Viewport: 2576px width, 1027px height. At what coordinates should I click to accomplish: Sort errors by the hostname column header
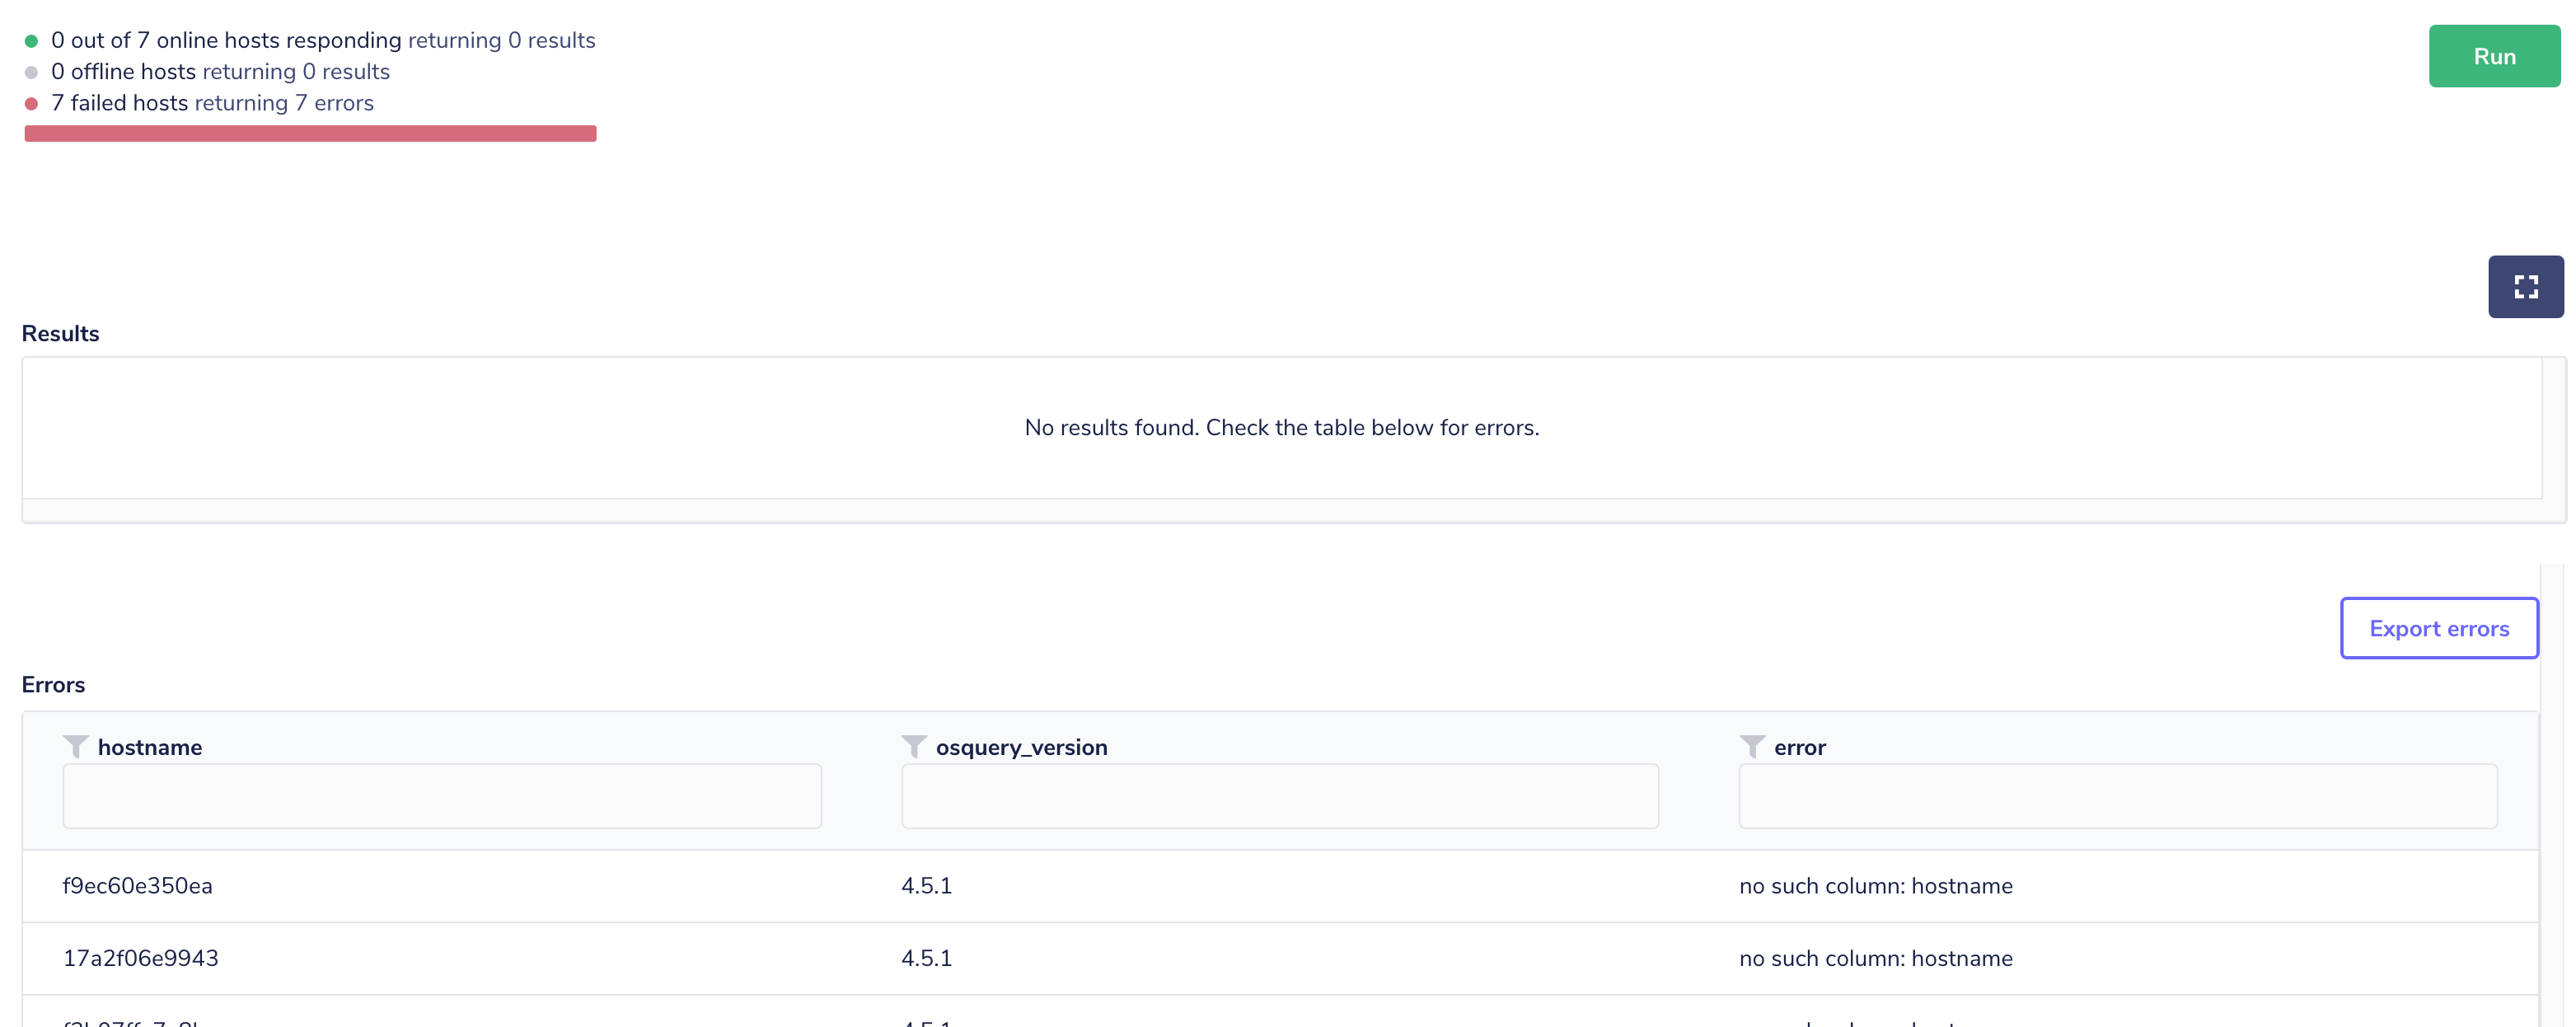tap(149, 746)
